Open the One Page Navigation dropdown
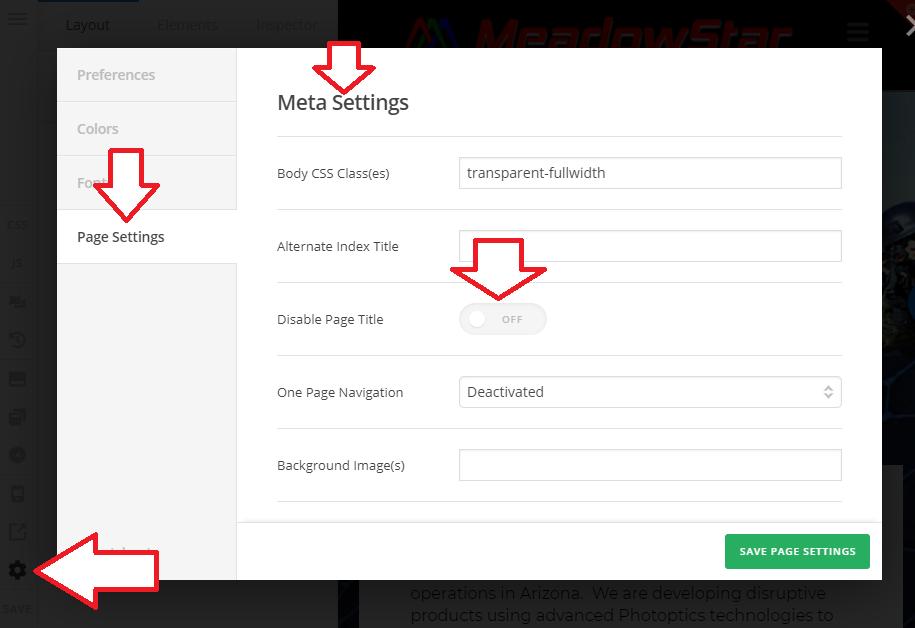The height and width of the screenshot is (628, 915). (650, 392)
